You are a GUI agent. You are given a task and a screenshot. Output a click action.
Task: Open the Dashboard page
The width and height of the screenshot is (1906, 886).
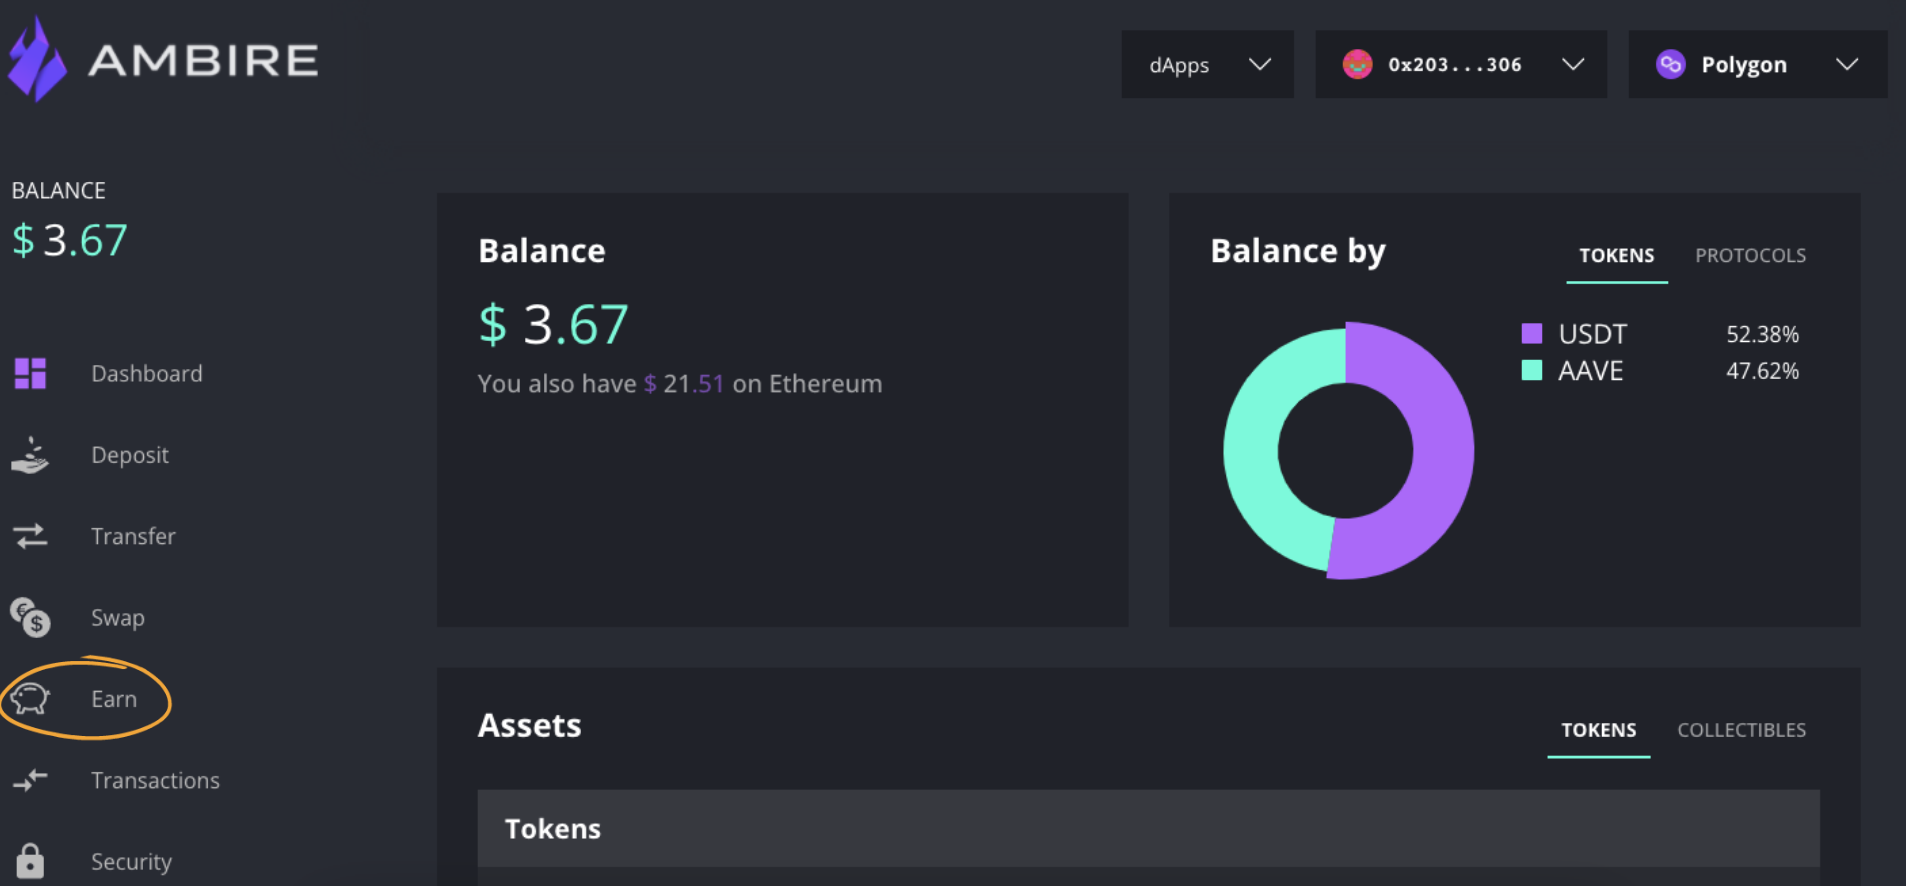(147, 373)
